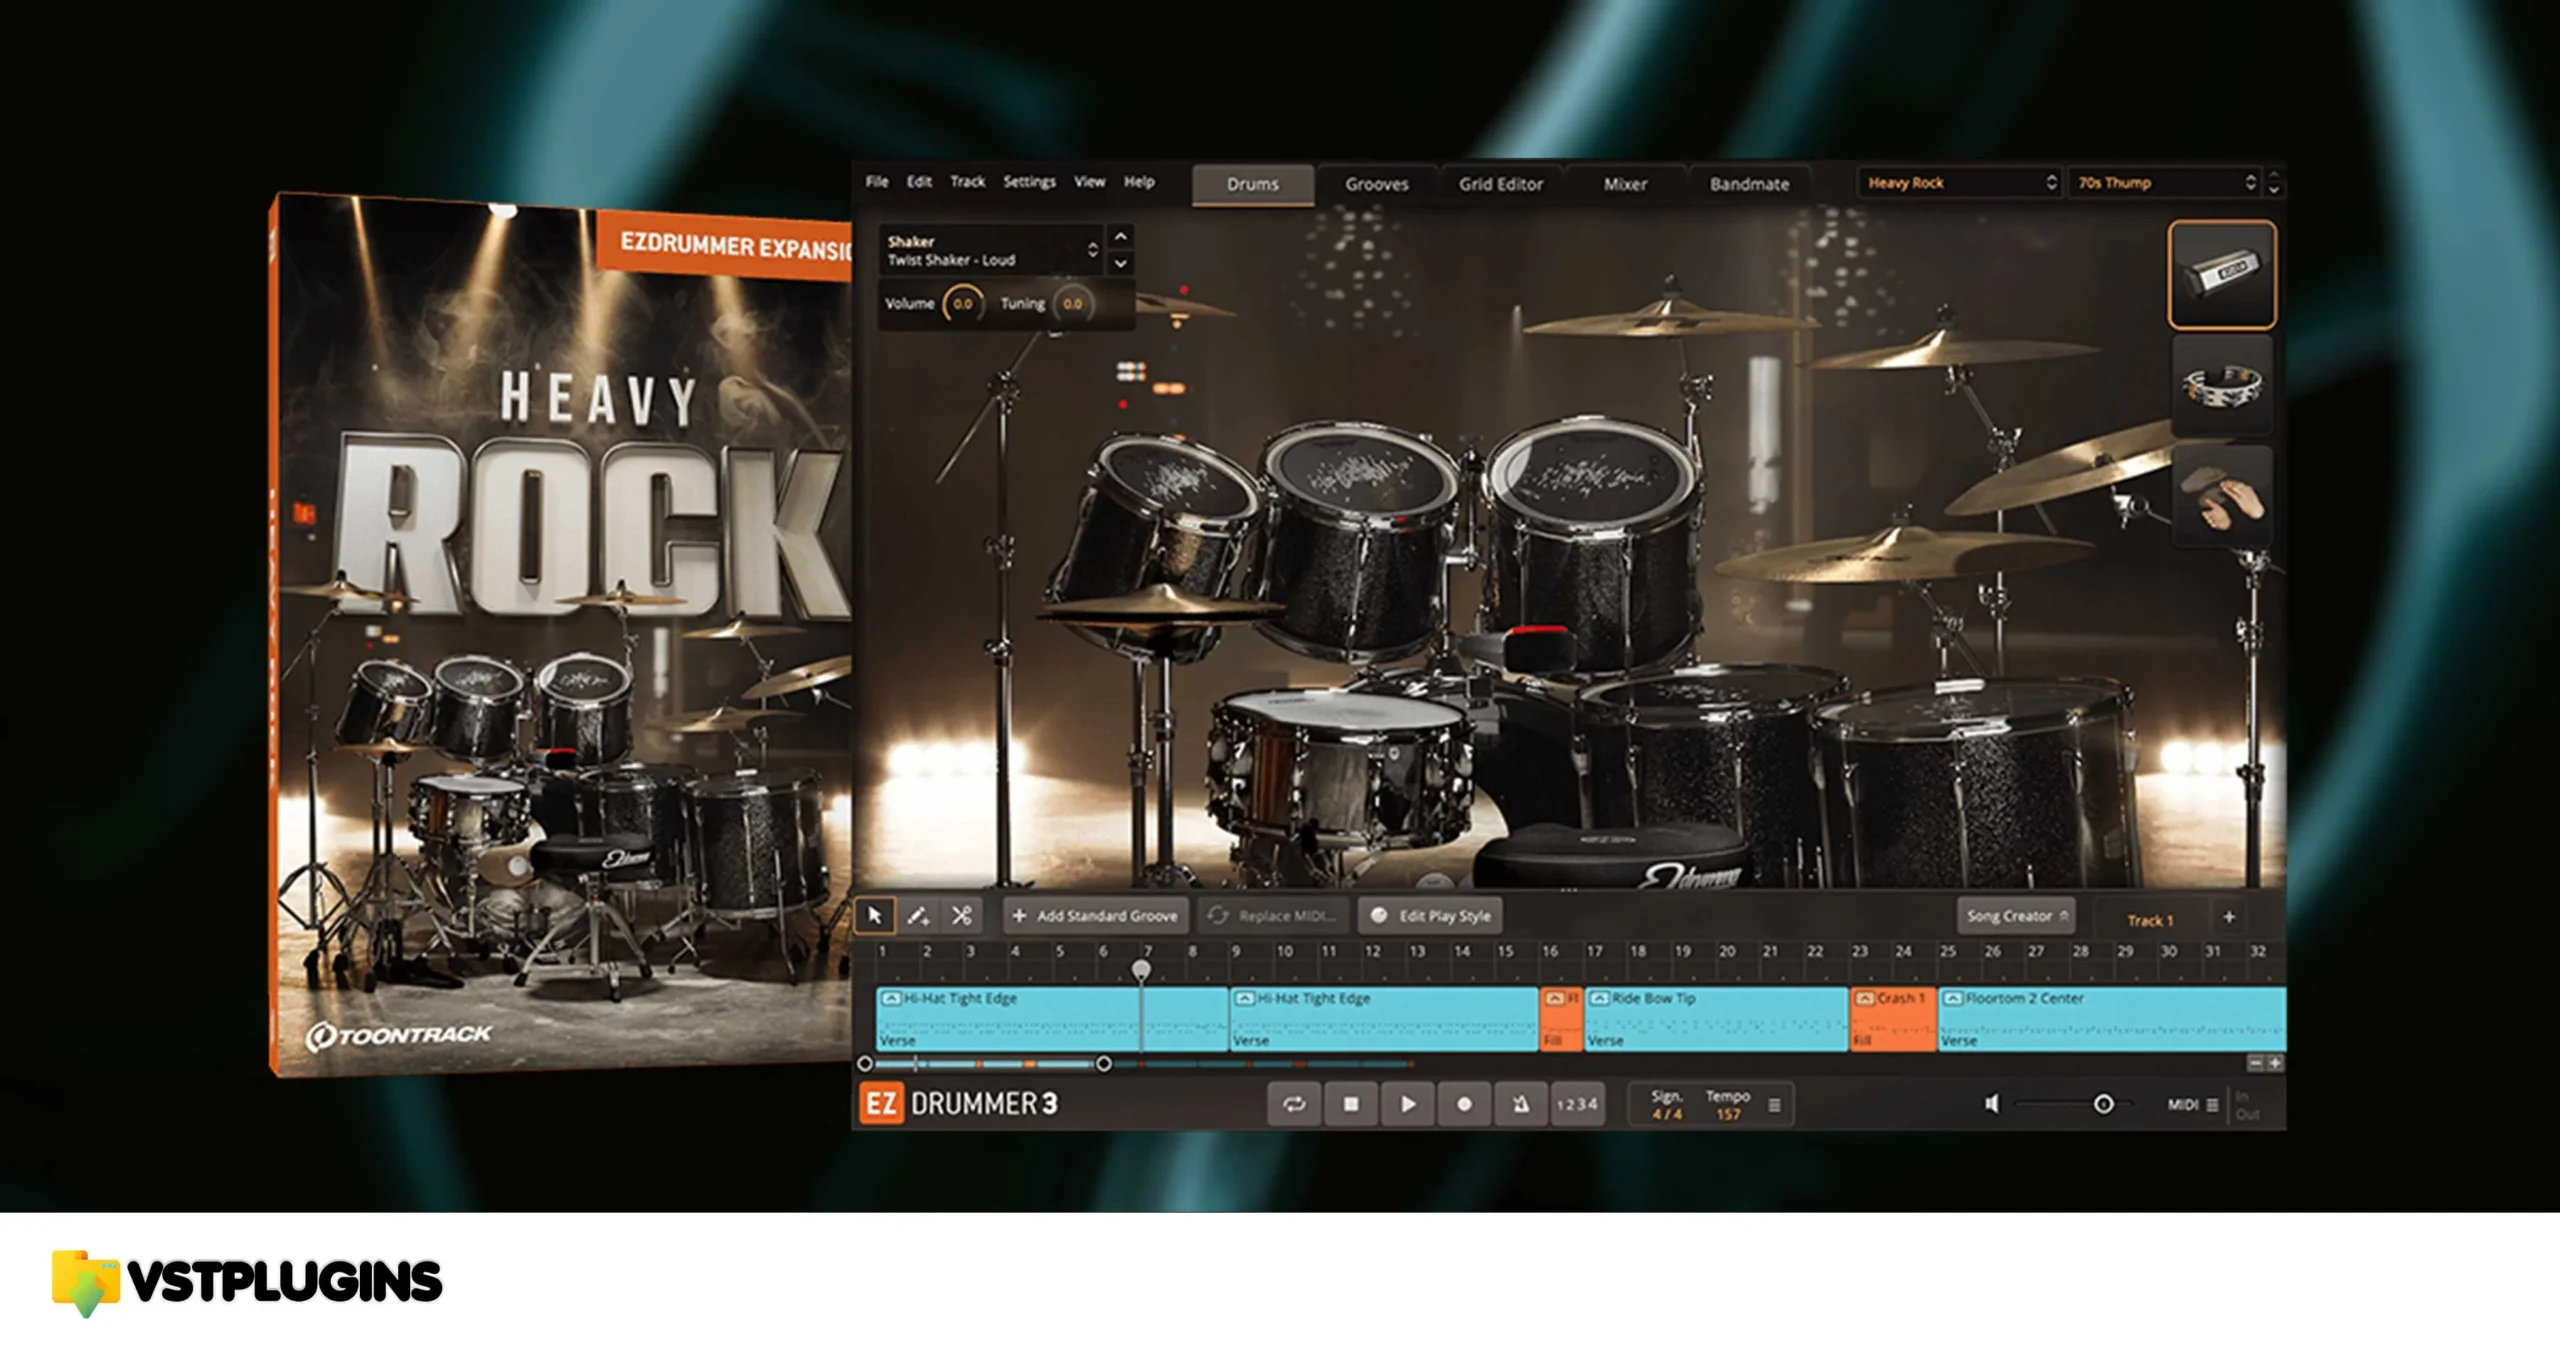Adjust the Volume knob
This screenshot has height=1357, width=2560.
point(962,304)
